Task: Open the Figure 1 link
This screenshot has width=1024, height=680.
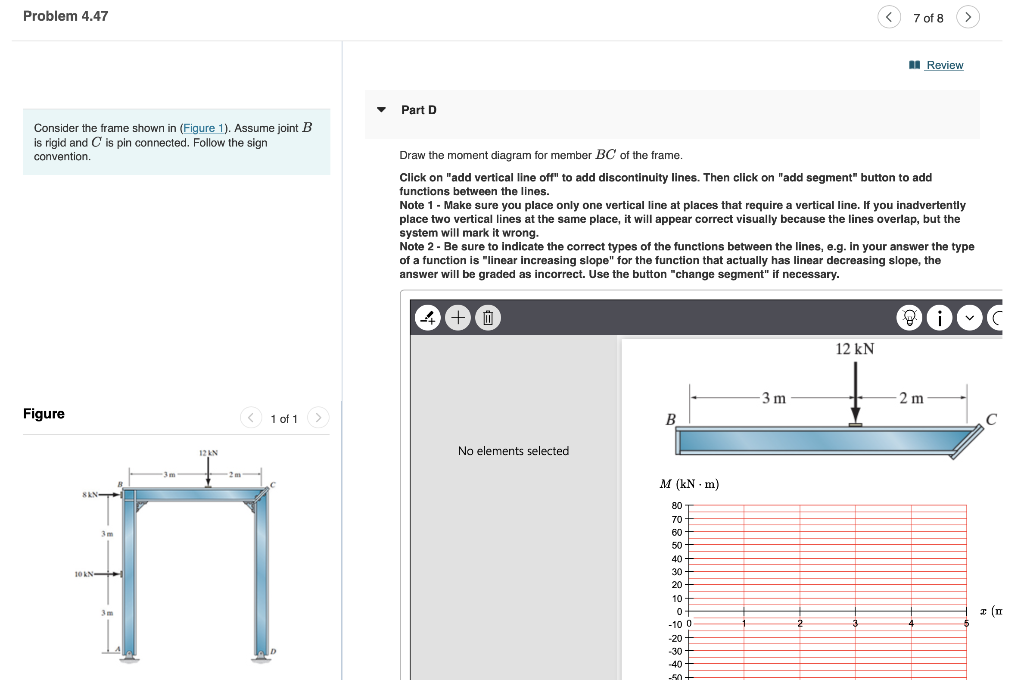Action: point(203,128)
